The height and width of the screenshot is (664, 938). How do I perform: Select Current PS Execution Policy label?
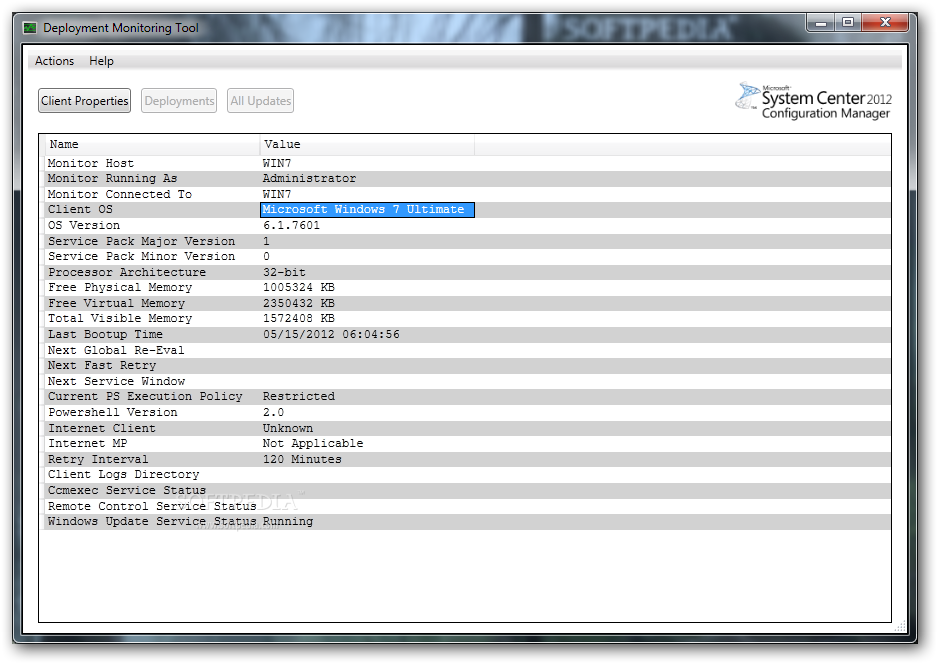pyautogui.click(x=145, y=397)
